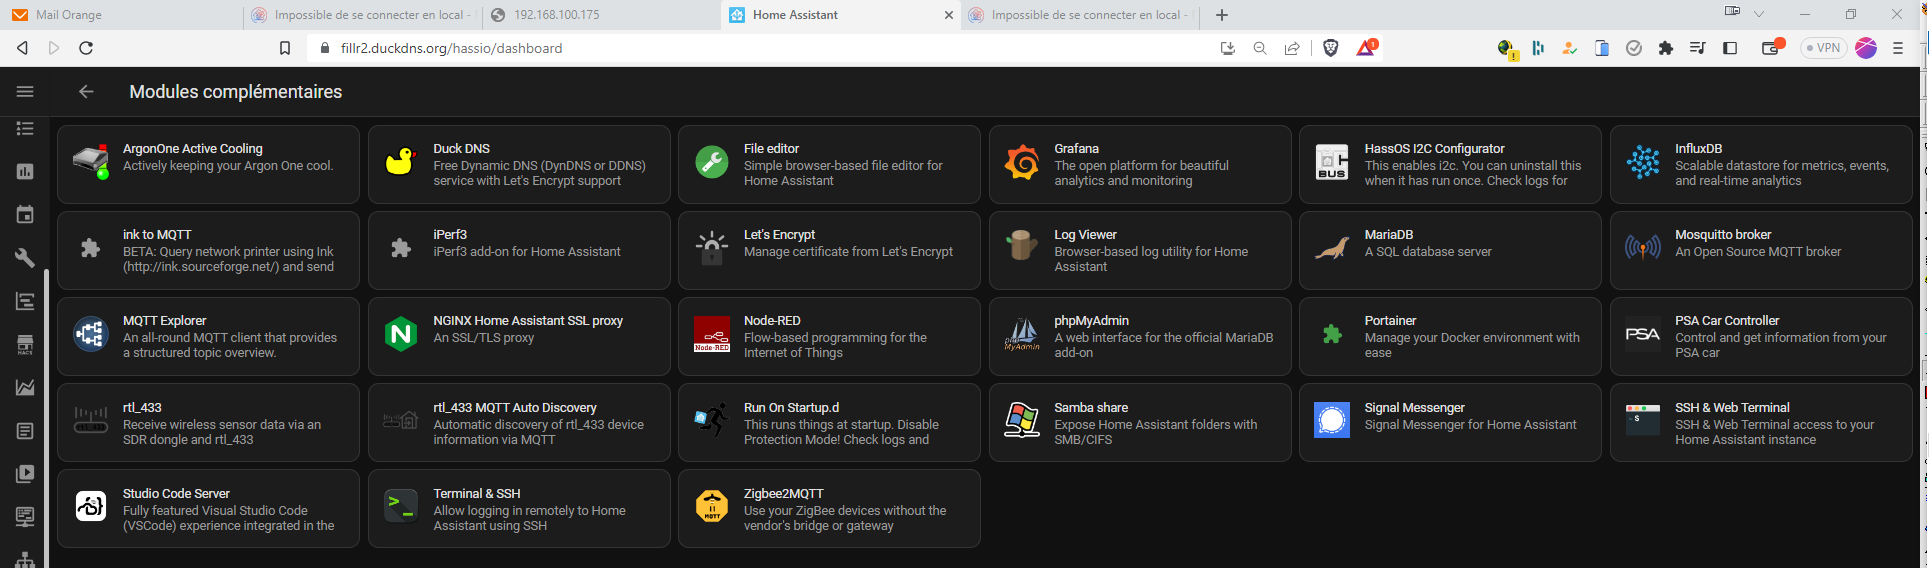The image size is (1929, 568).
Task: Bookmark this page
Action: (x=285, y=48)
